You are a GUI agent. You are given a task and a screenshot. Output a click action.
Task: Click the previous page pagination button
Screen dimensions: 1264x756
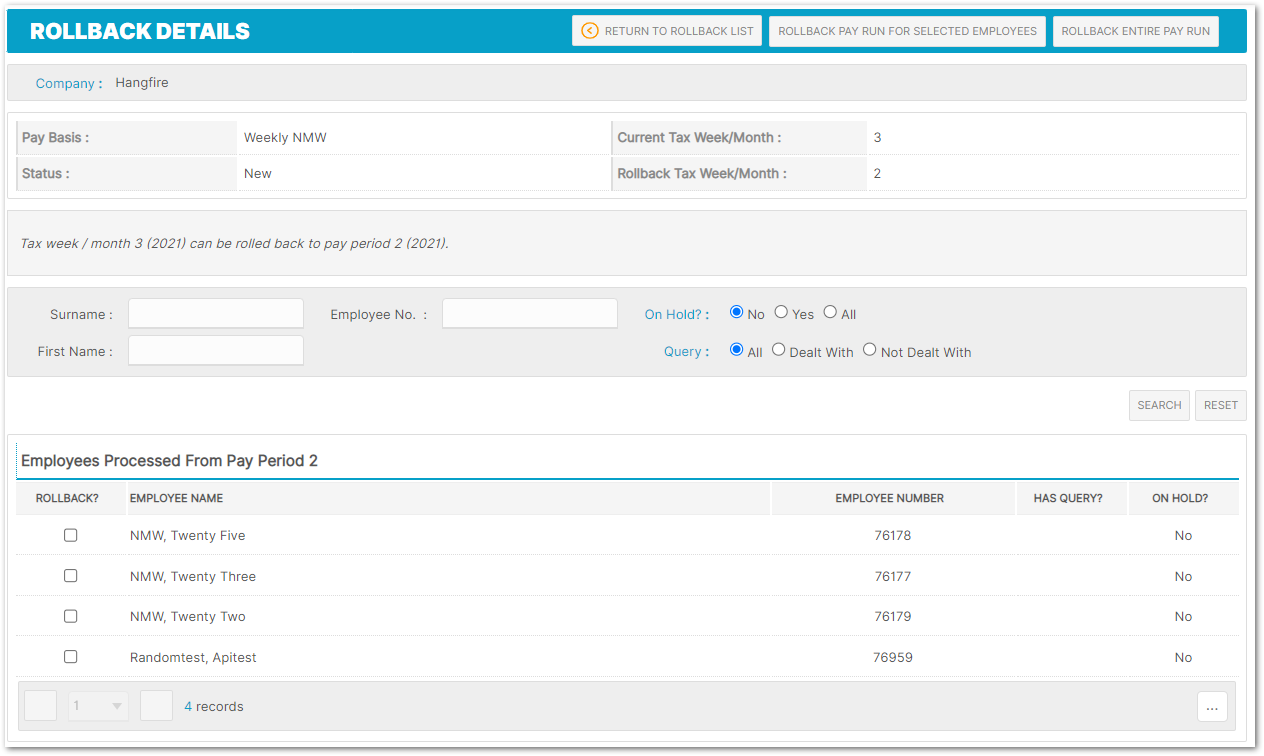point(41,706)
